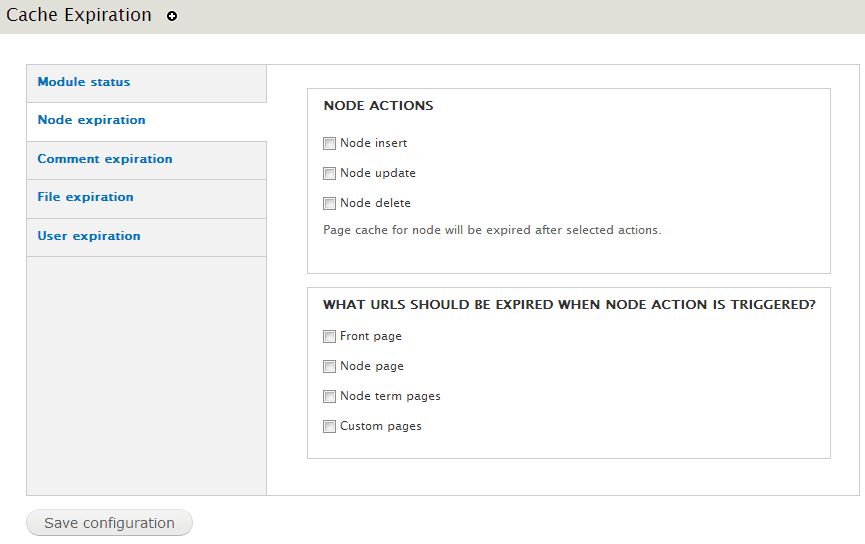This screenshot has width=865, height=544.
Task: Click the "Node insert" label text
Action: 374,143
